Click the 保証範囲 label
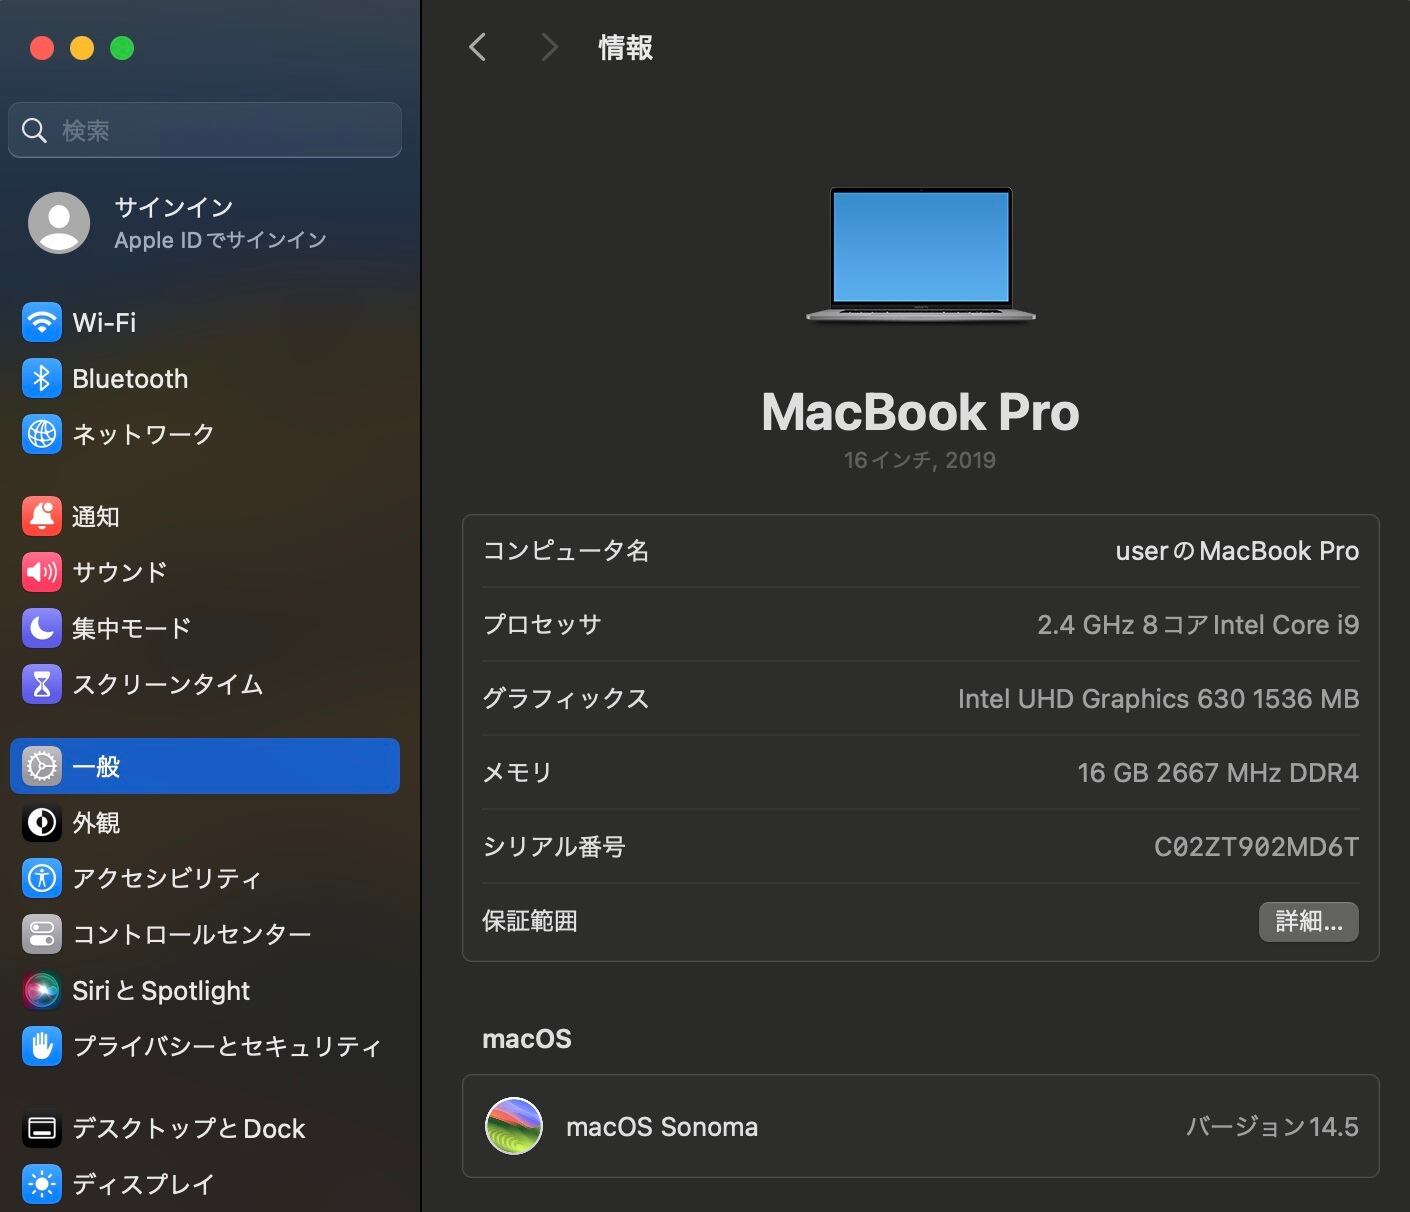The height and width of the screenshot is (1212, 1410). coord(530,921)
